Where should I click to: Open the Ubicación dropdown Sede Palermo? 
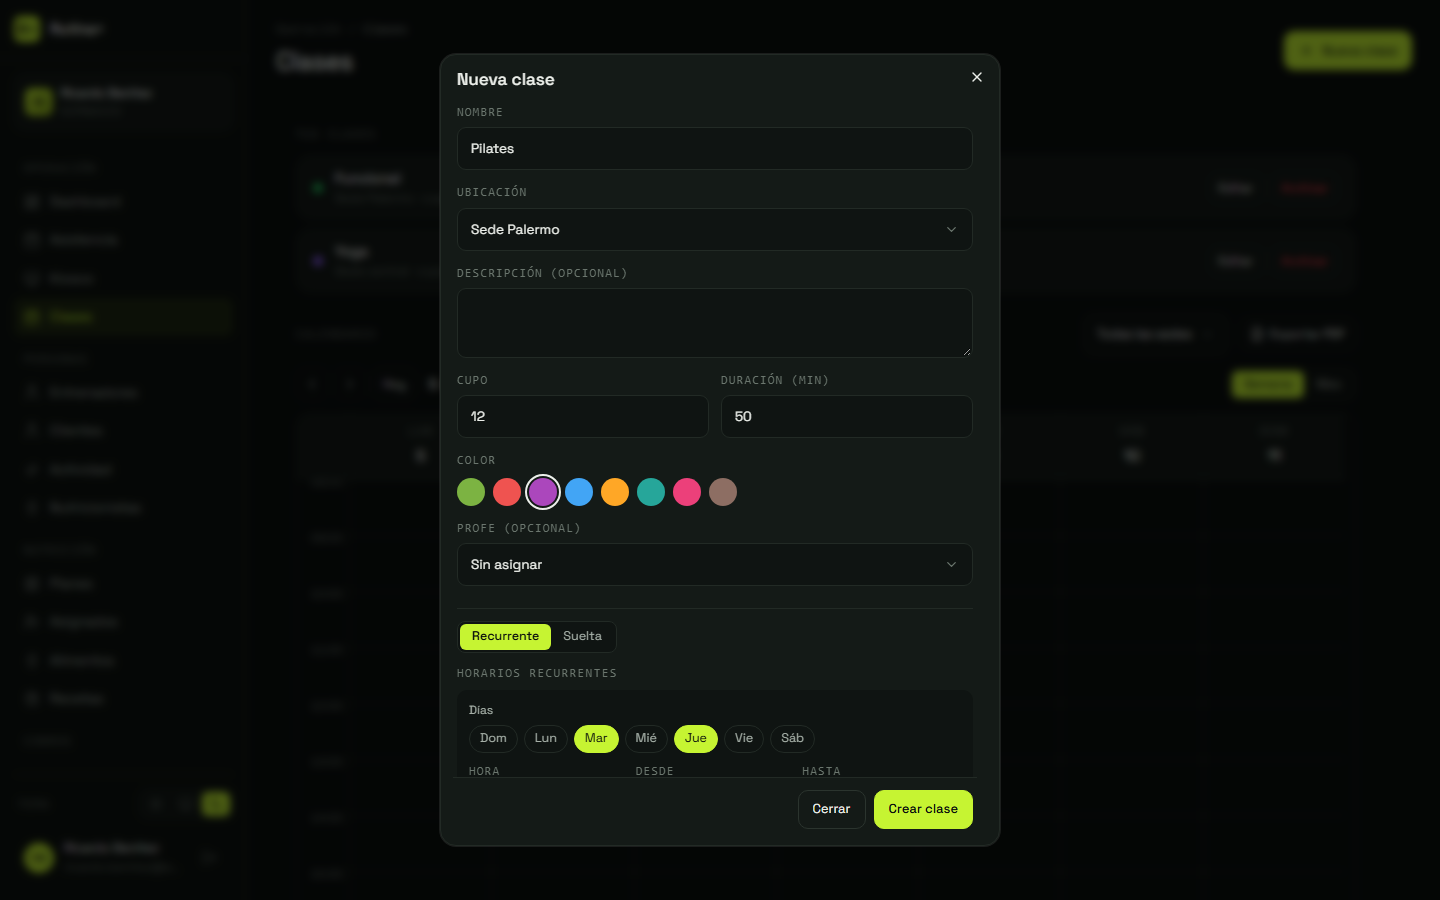715,230
